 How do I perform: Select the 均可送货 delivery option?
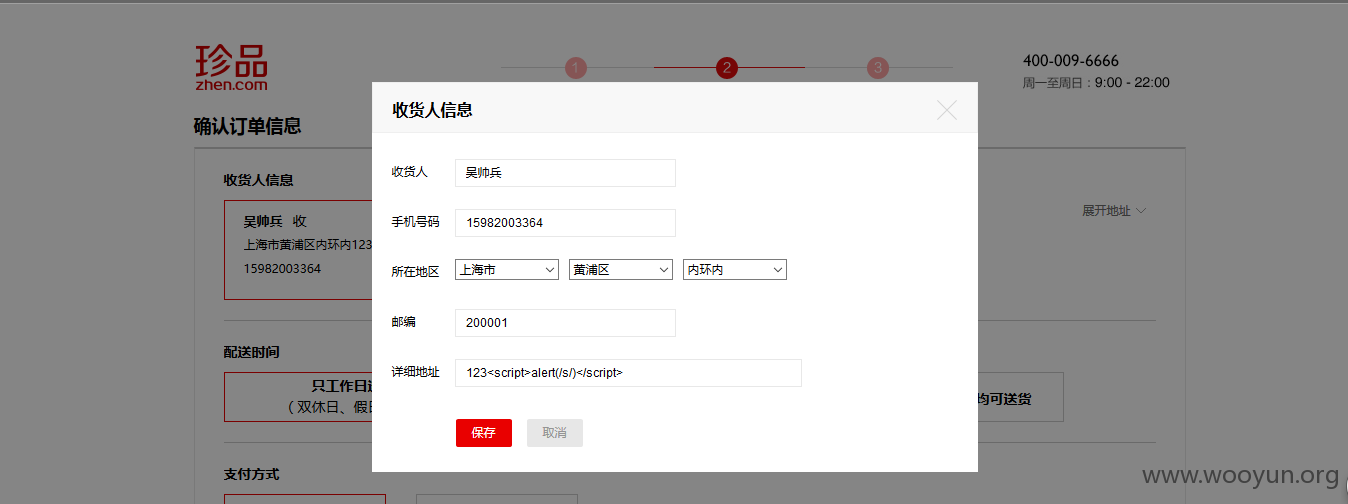[1020, 397]
